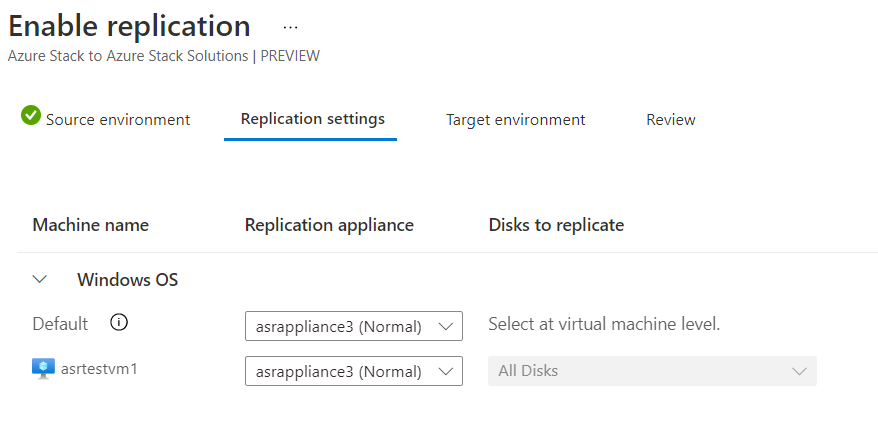Click the Windows OS group label
Image resolution: width=878 pixels, height=426 pixels.
tap(127, 280)
